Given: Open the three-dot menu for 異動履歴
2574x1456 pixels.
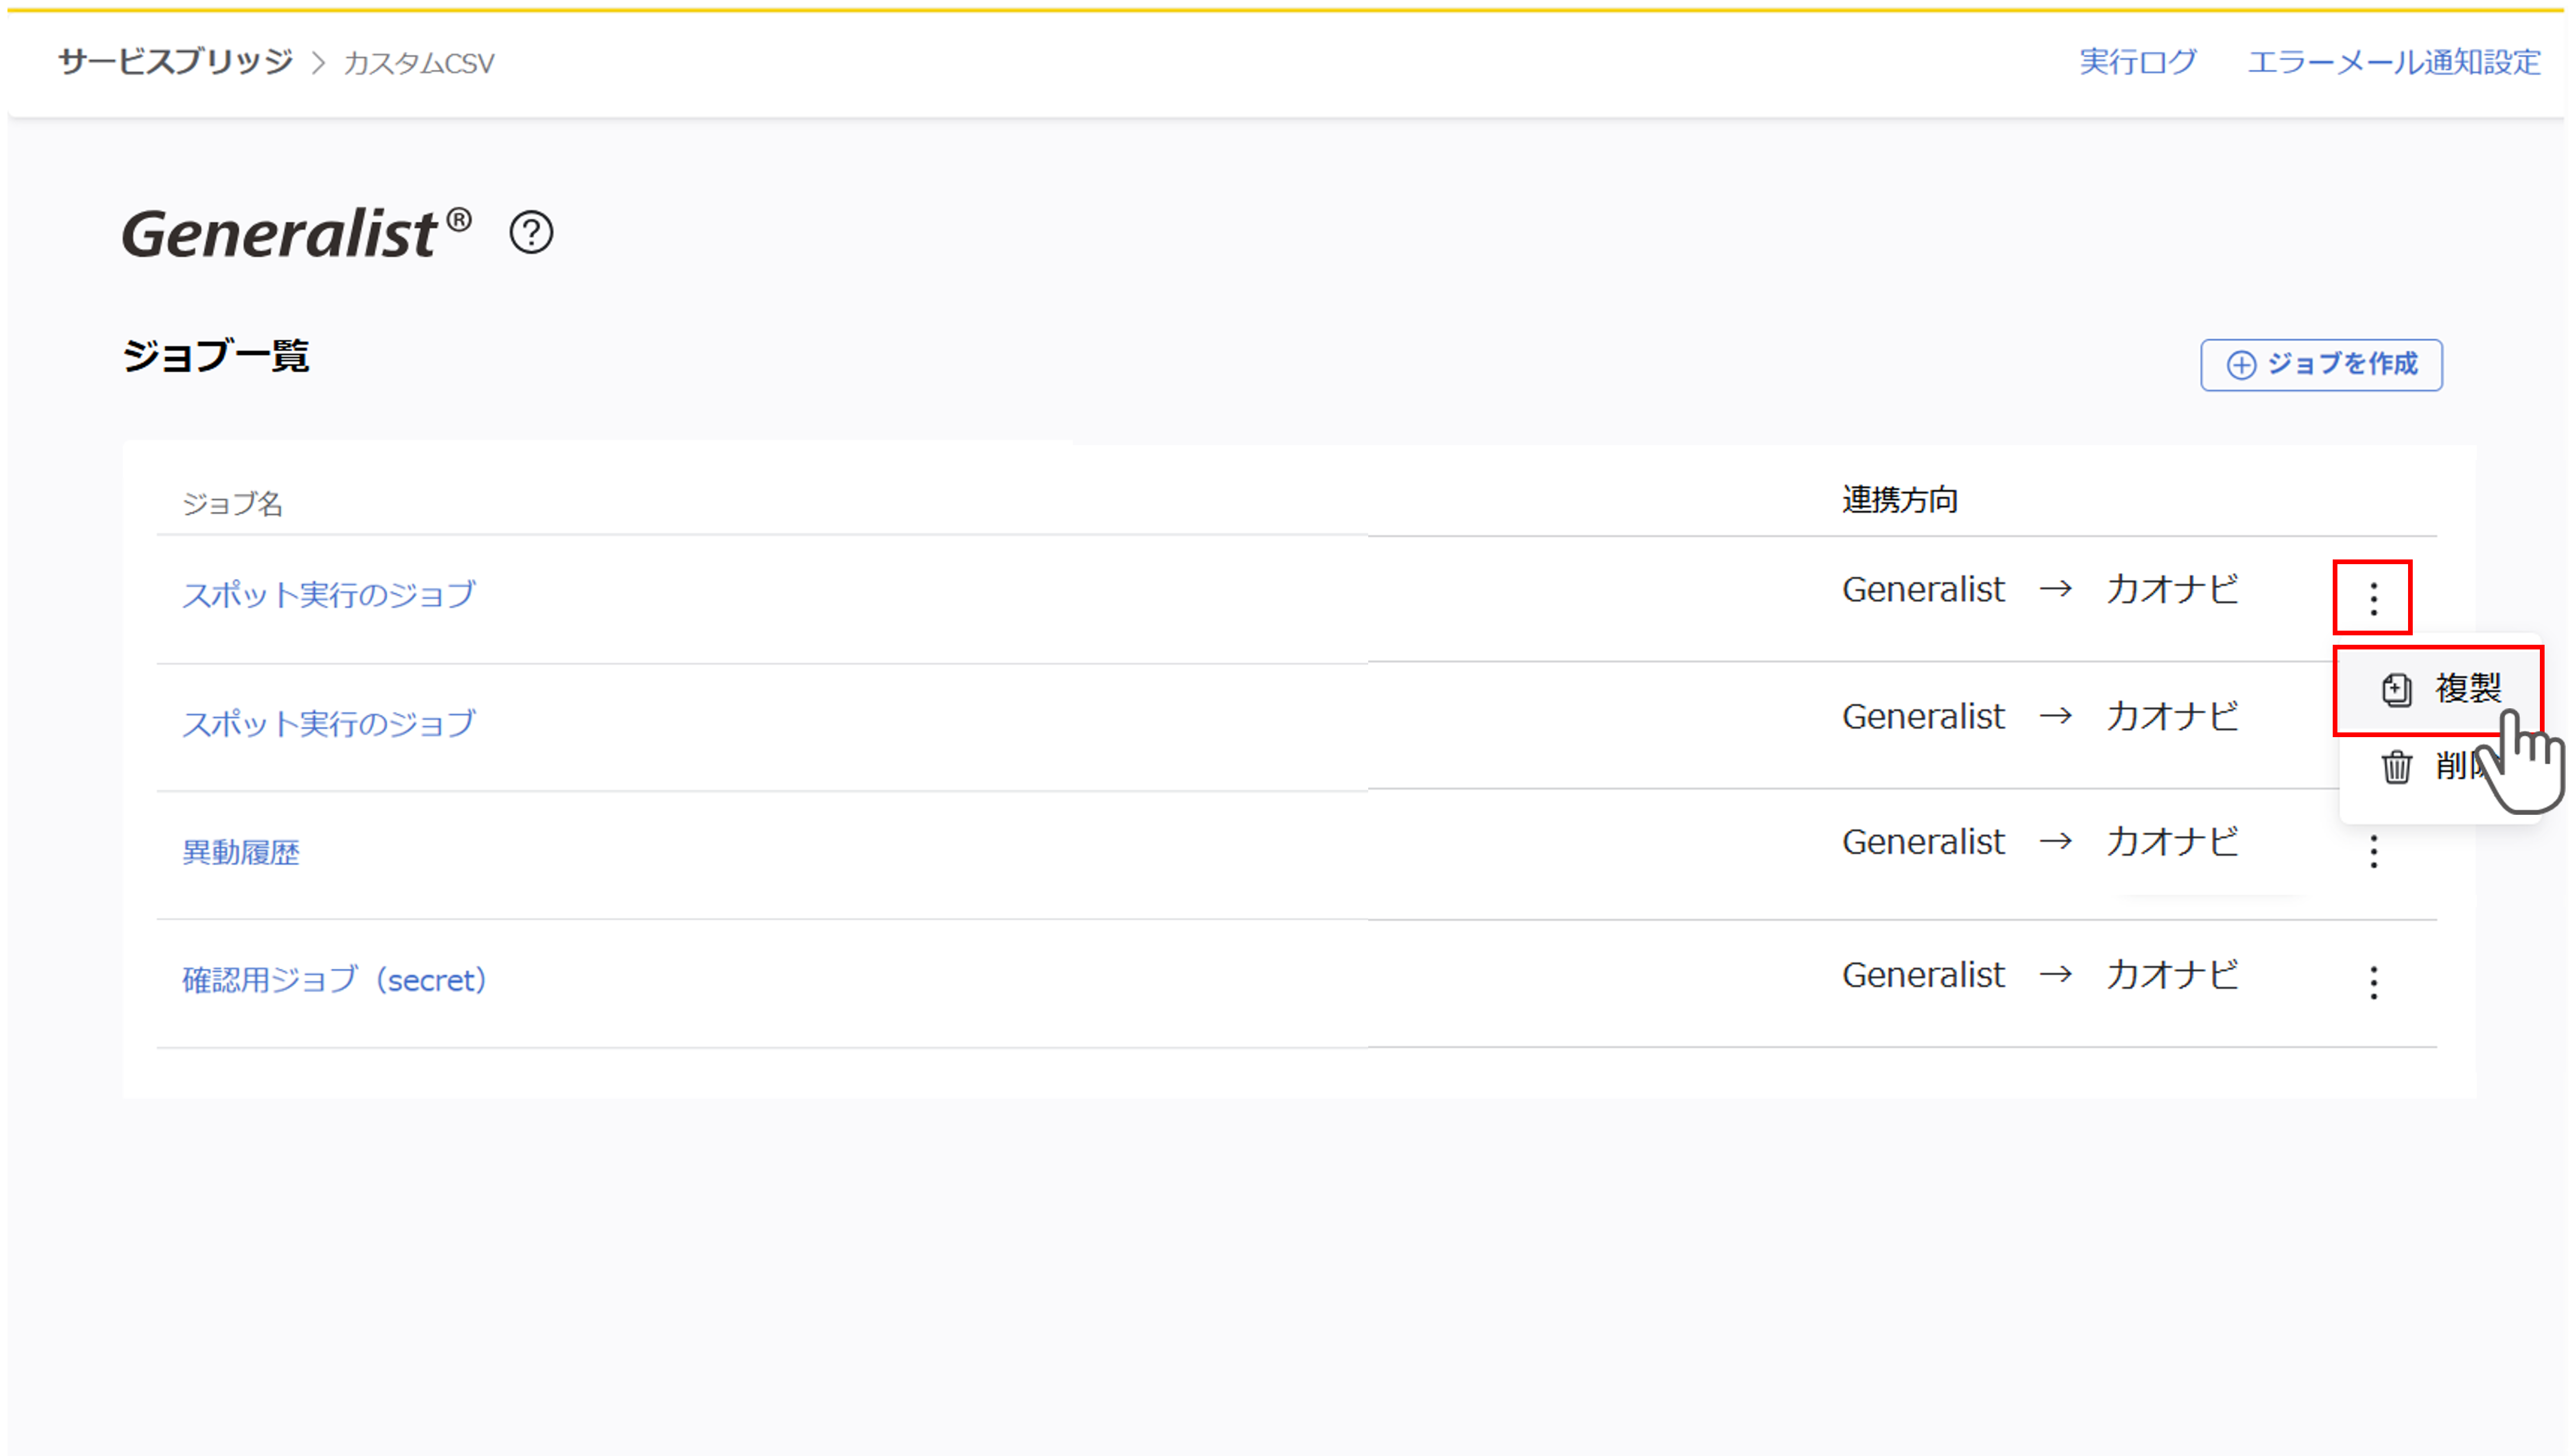Looking at the screenshot, I should pos(2373,851).
